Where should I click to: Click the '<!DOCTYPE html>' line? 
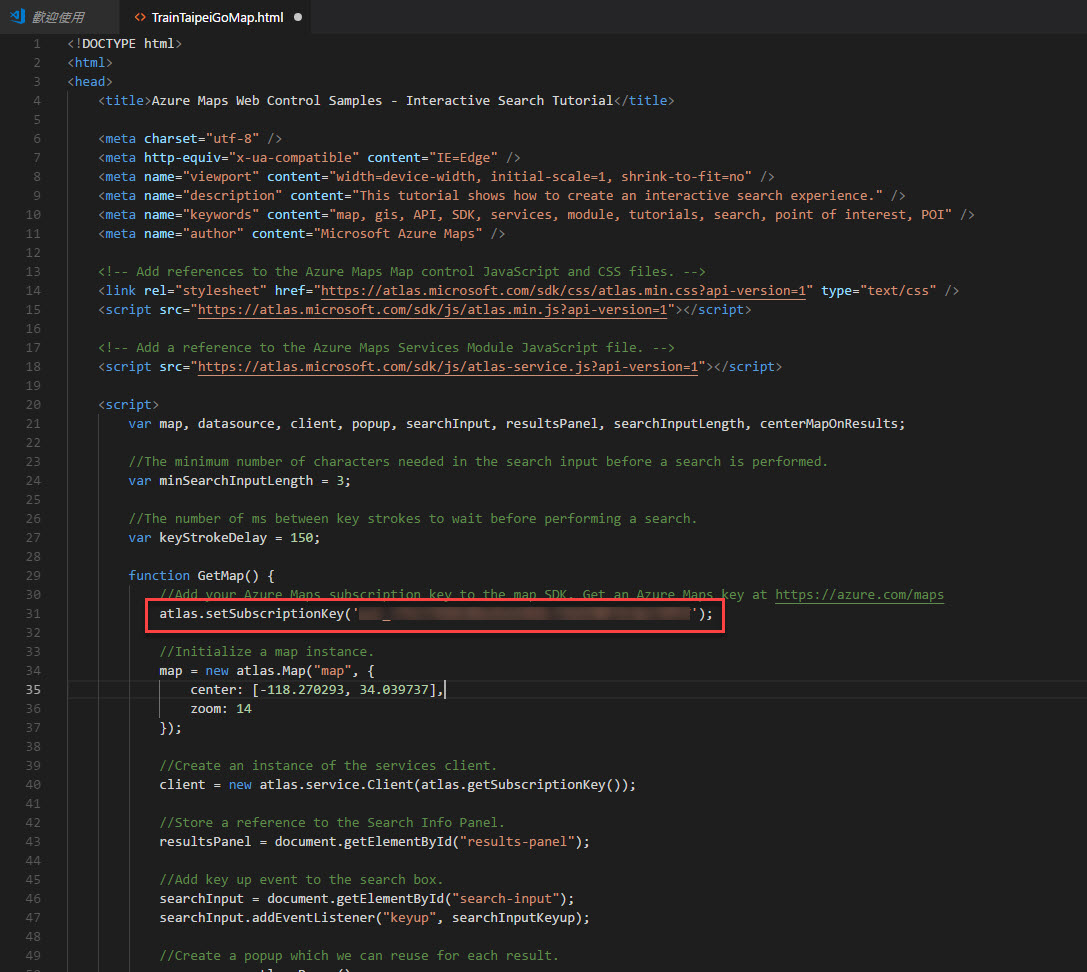(x=124, y=44)
